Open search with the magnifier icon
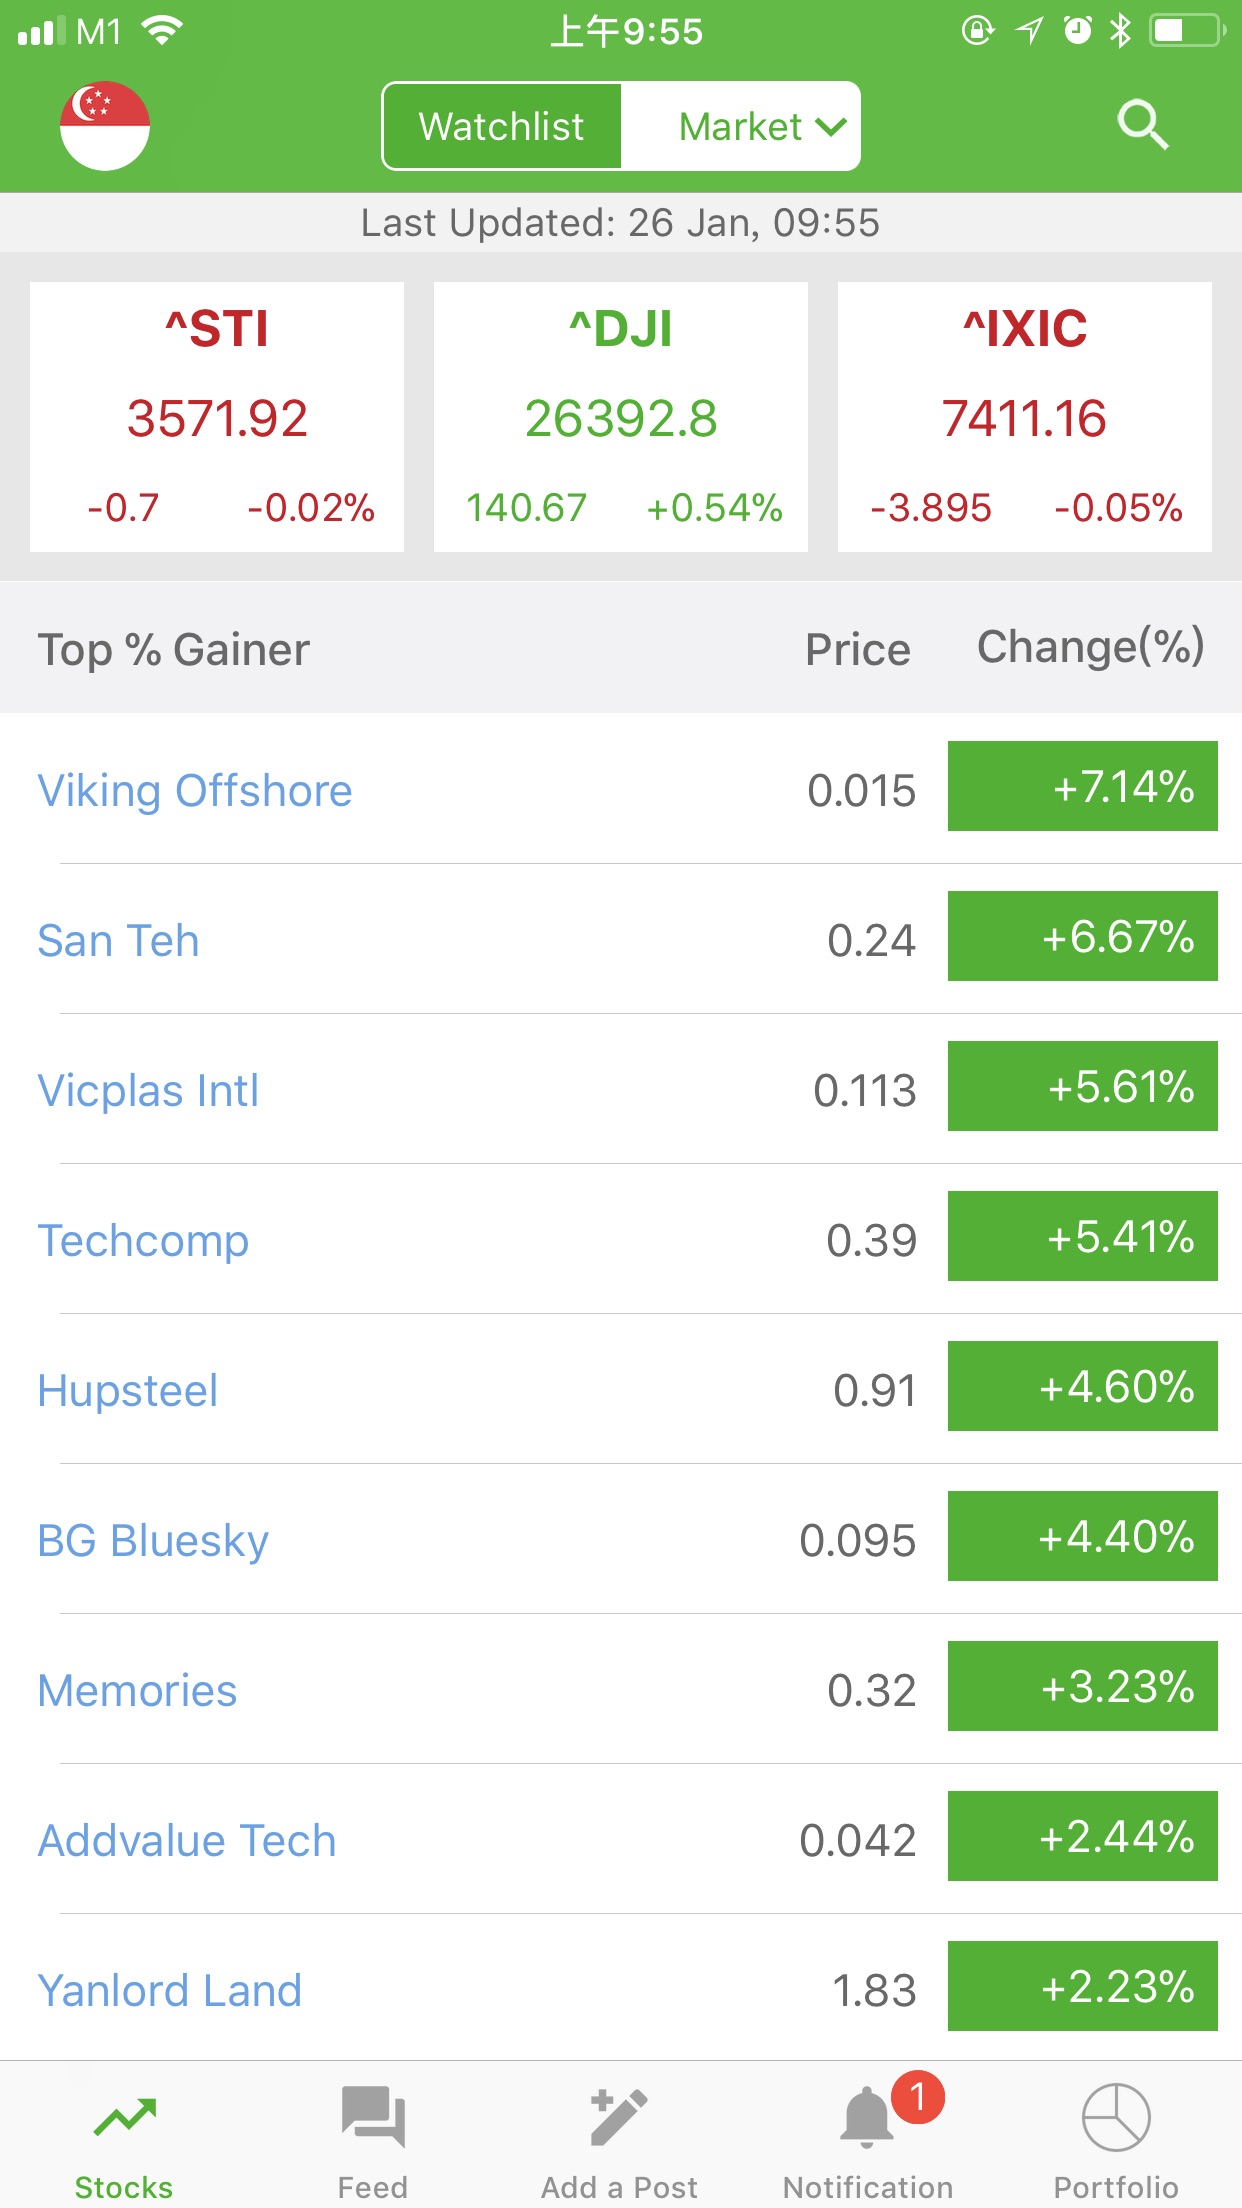1242x2208 pixels. pos(1142,126)
